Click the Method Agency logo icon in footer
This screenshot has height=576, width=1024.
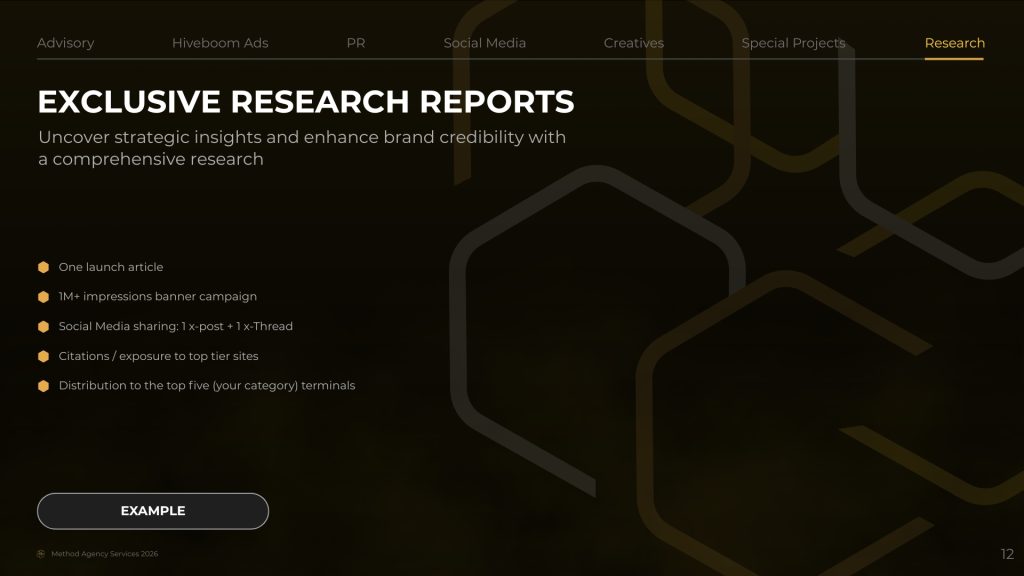click(x=41, y=554)
